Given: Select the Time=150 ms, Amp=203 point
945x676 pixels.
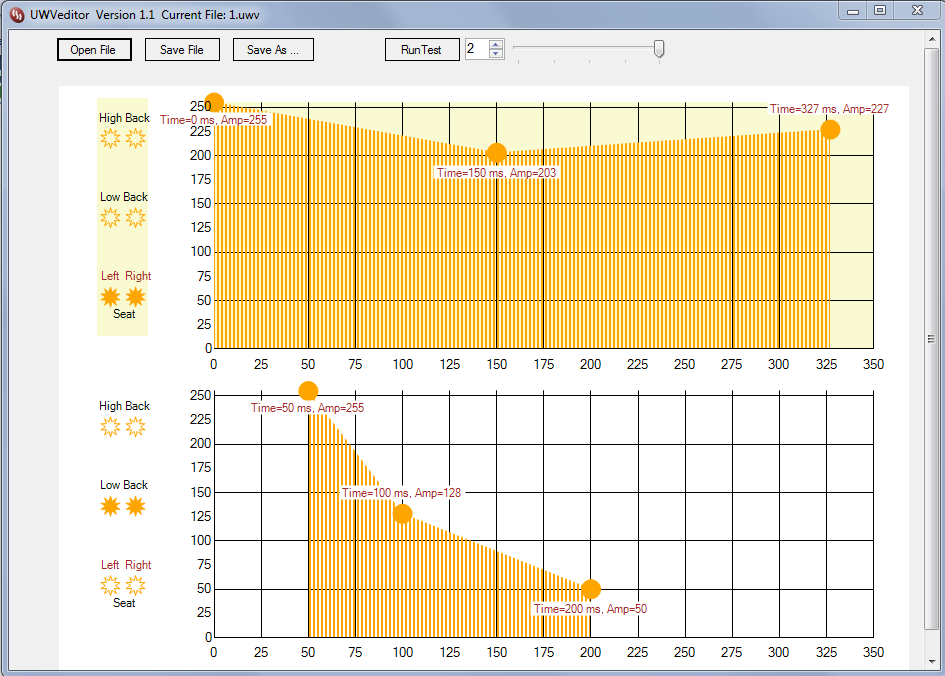Looking at the screenshot, I should pyautogui.click(x=496, y=154).
